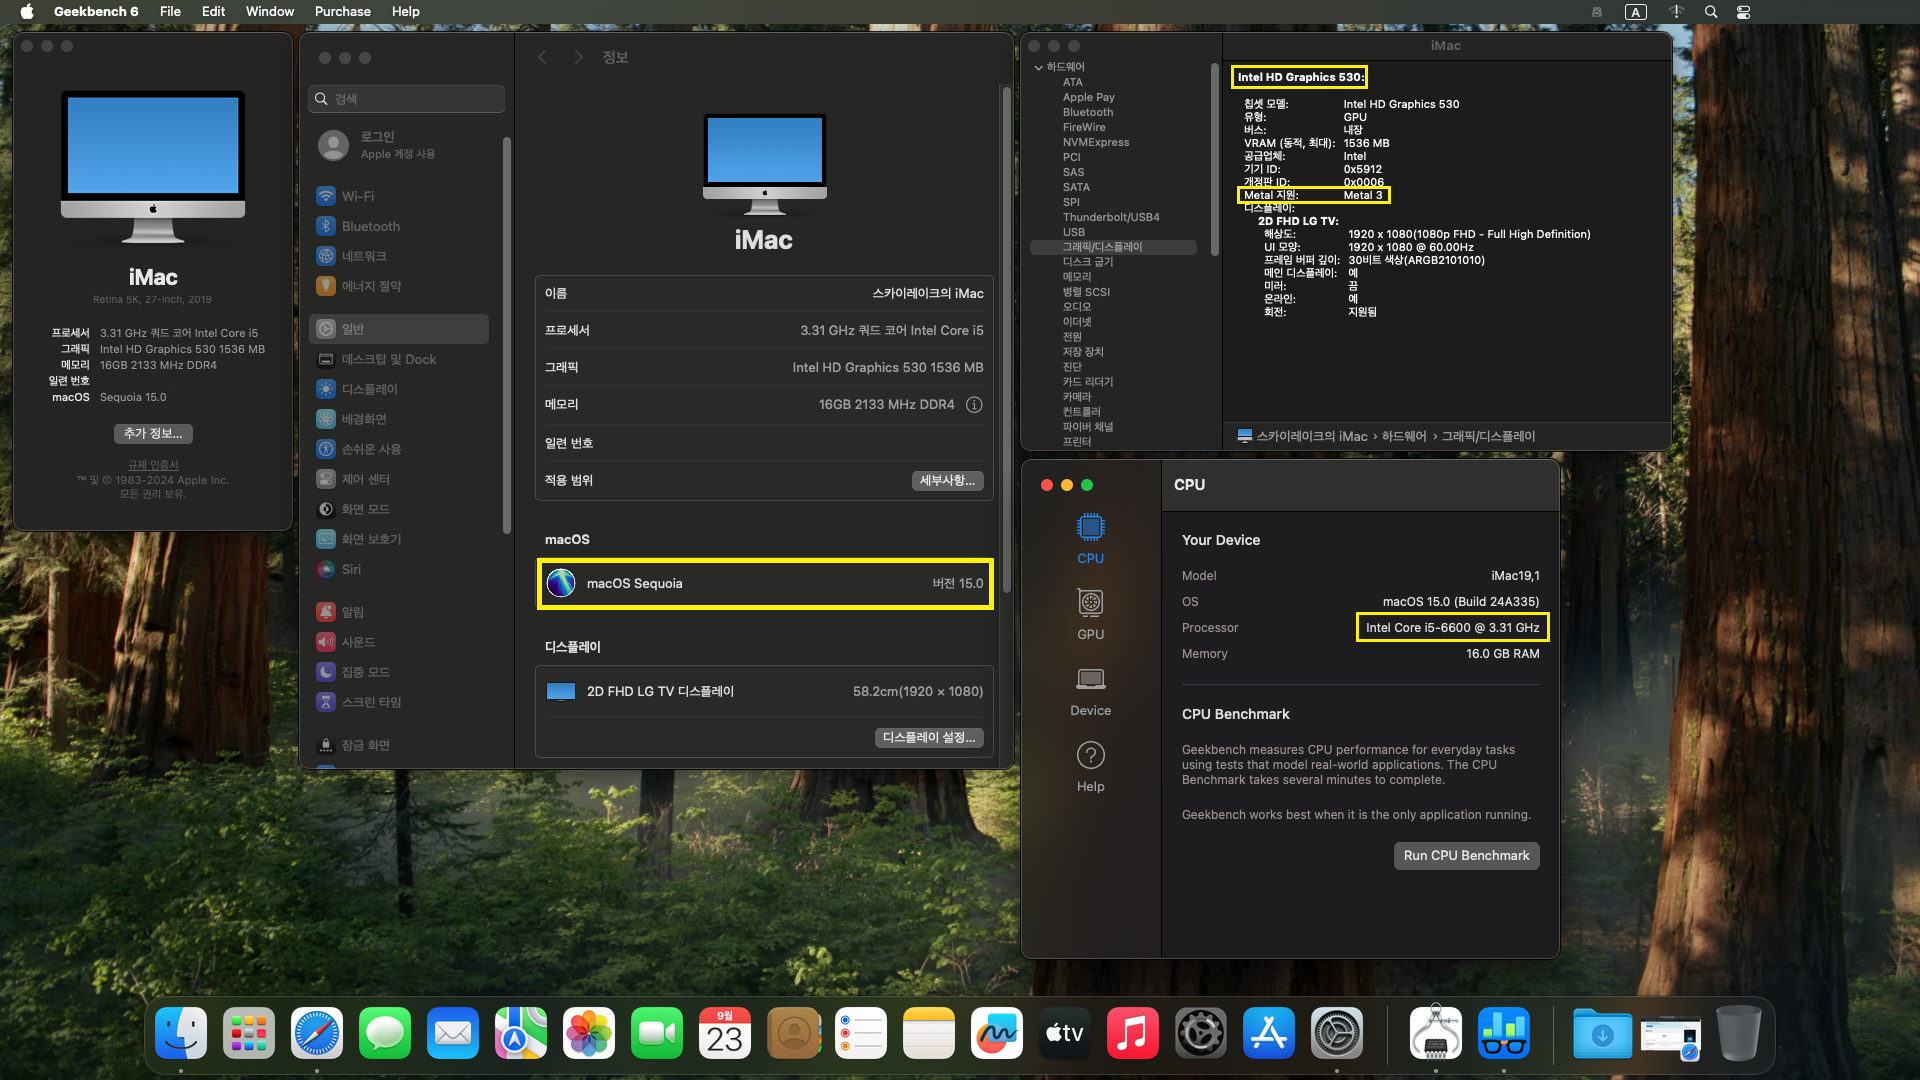Select 그래픽/디스플레이 in System Information
The height and width of the screenshot is (1080, 1920).
(1113, 247)
